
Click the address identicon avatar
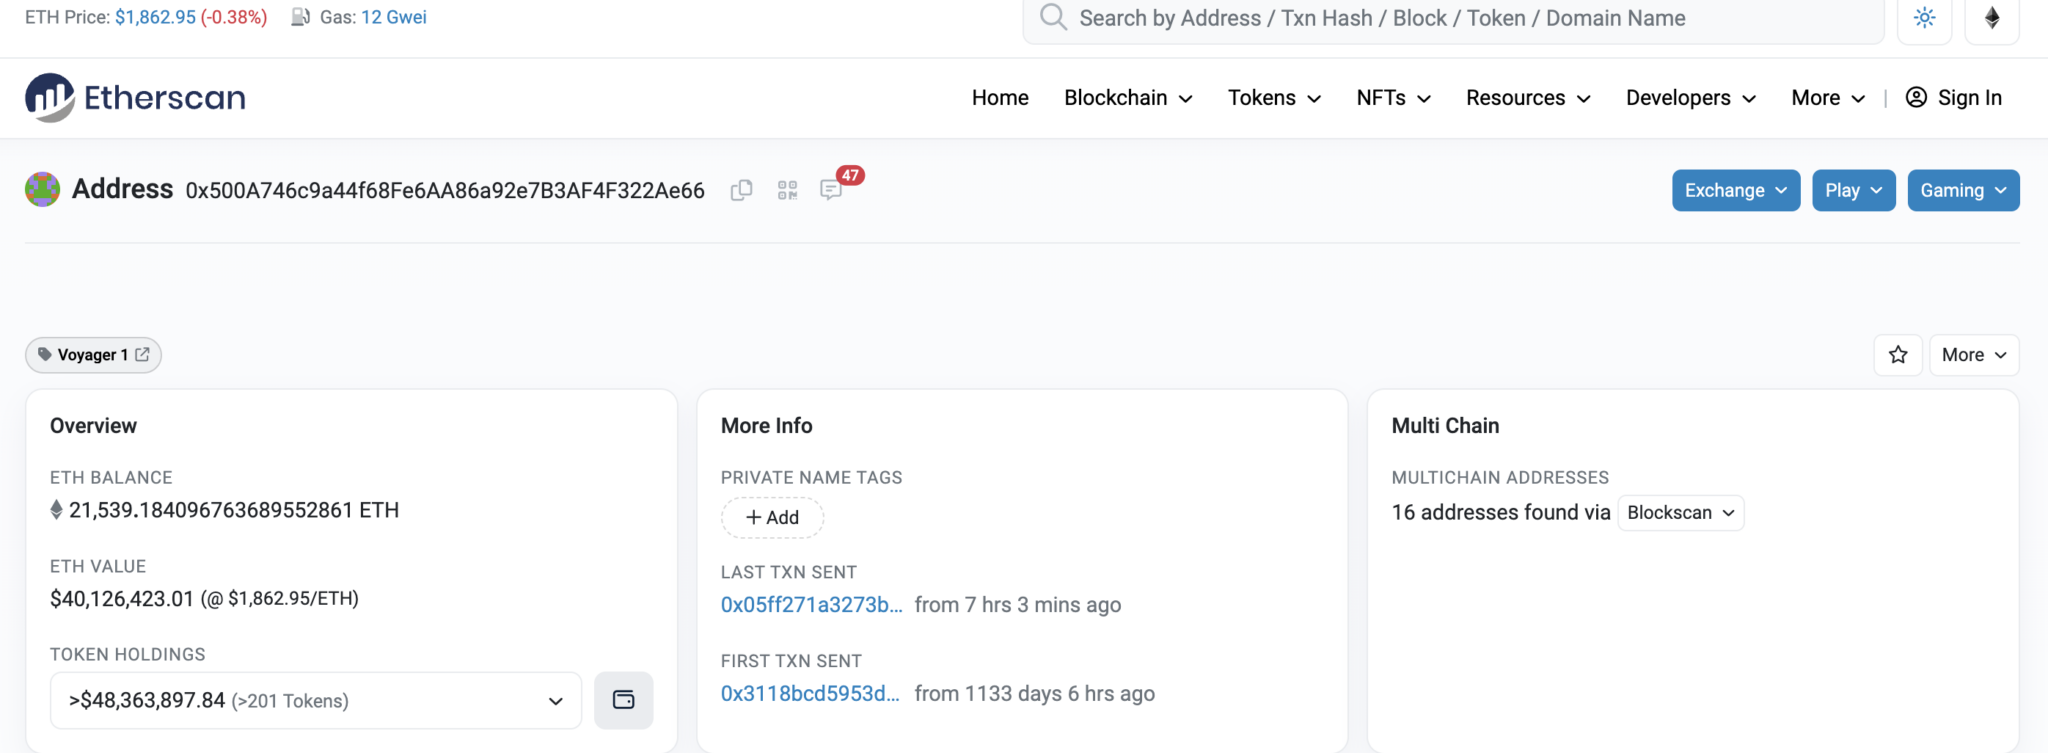pos(42,189)
